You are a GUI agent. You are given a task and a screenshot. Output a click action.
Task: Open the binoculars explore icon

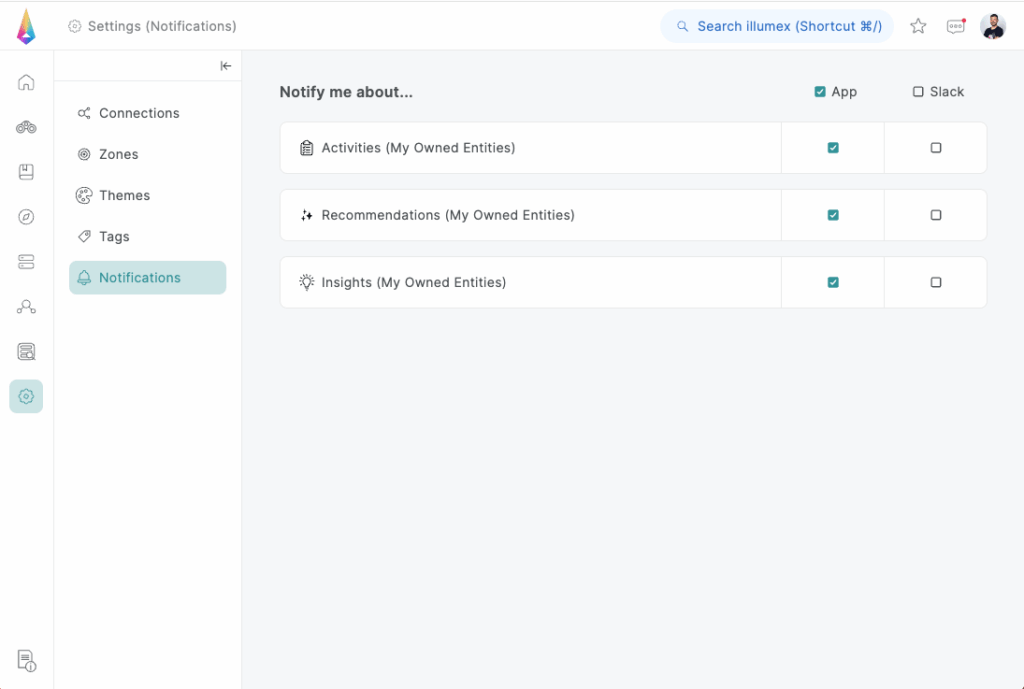coord(26,127)
